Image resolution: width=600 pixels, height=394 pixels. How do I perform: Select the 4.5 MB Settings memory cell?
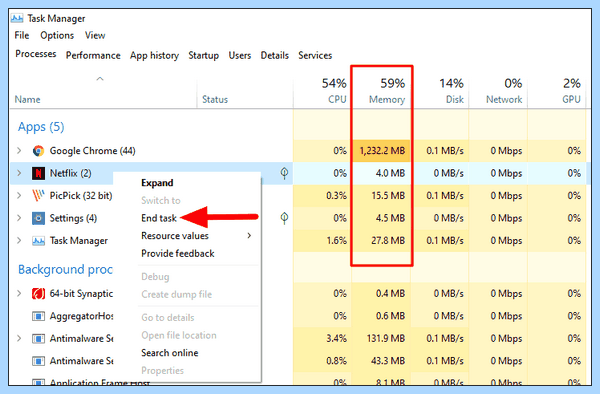click(382, 218)
